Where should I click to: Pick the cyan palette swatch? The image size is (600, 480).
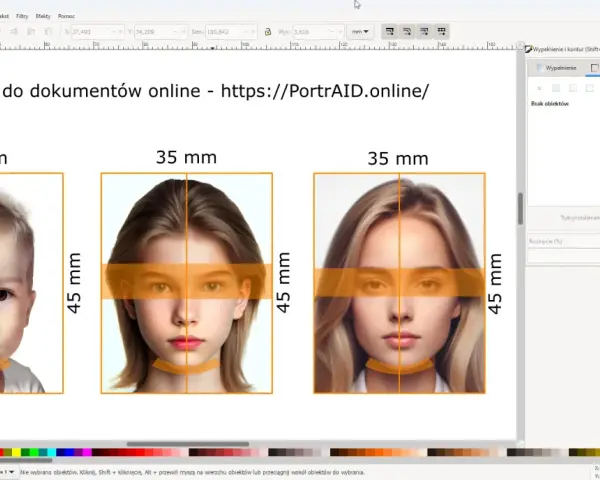tap(51, 452)
